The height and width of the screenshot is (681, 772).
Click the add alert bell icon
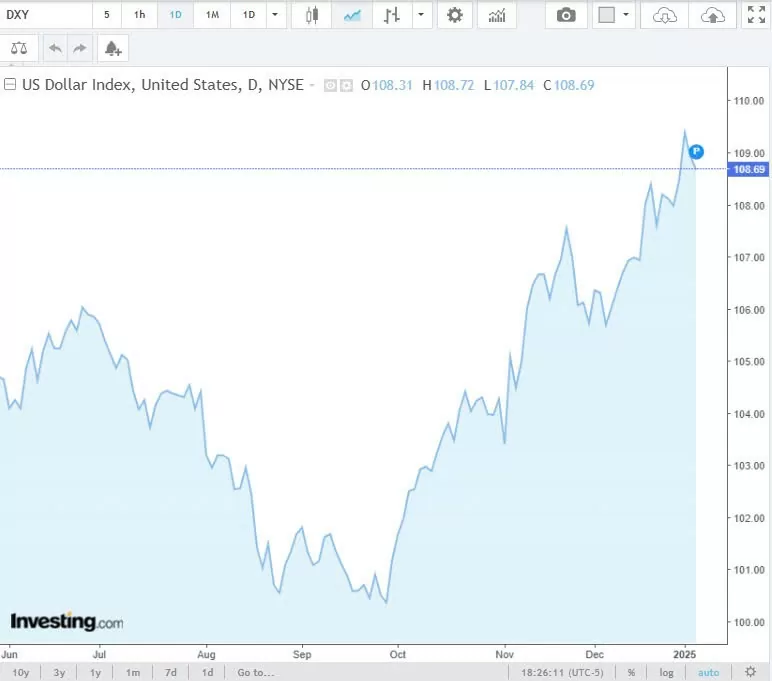click(x=113, y=48)
